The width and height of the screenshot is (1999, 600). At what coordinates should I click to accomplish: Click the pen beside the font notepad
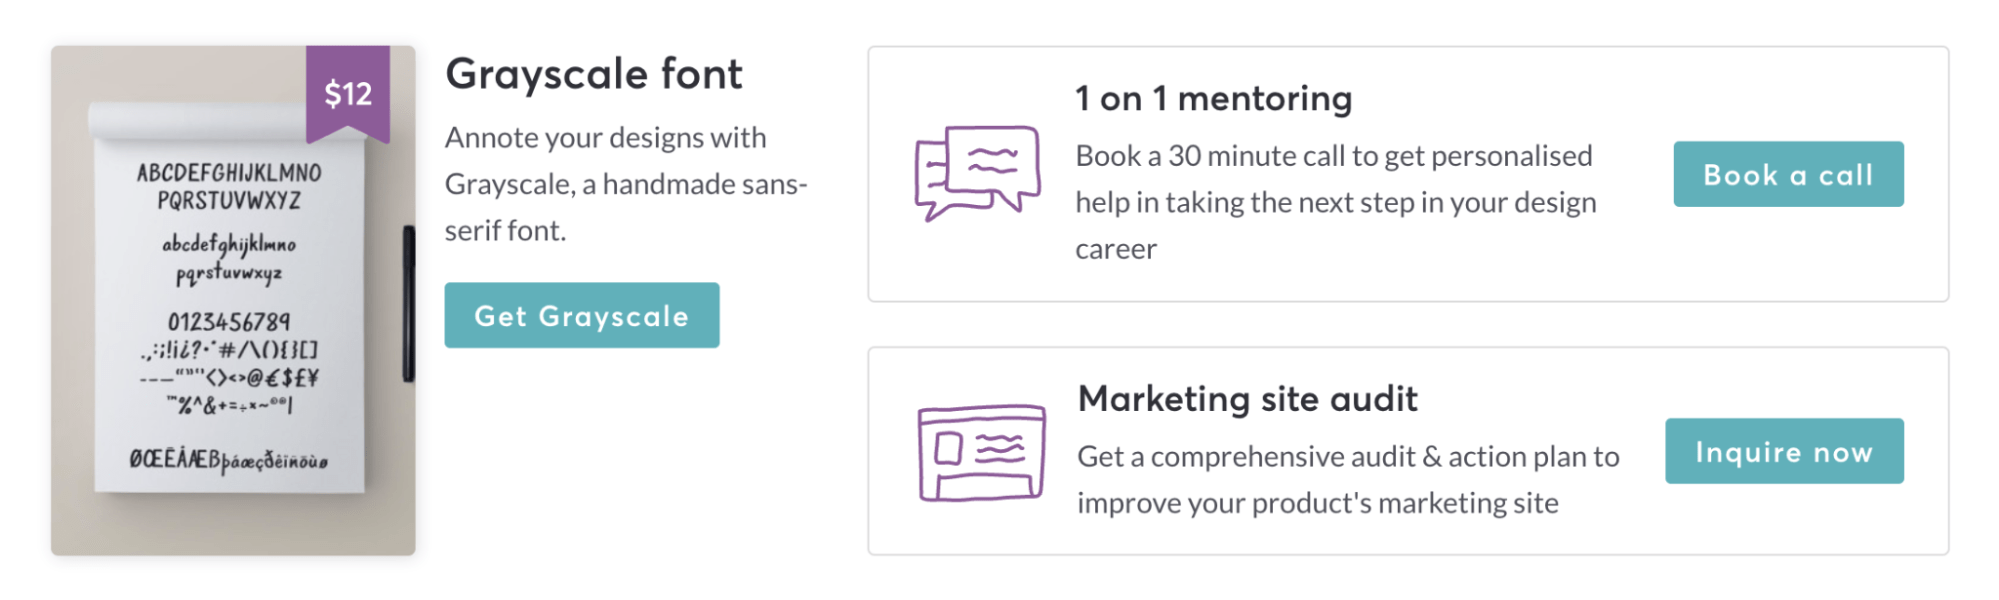tap(405, 310)
